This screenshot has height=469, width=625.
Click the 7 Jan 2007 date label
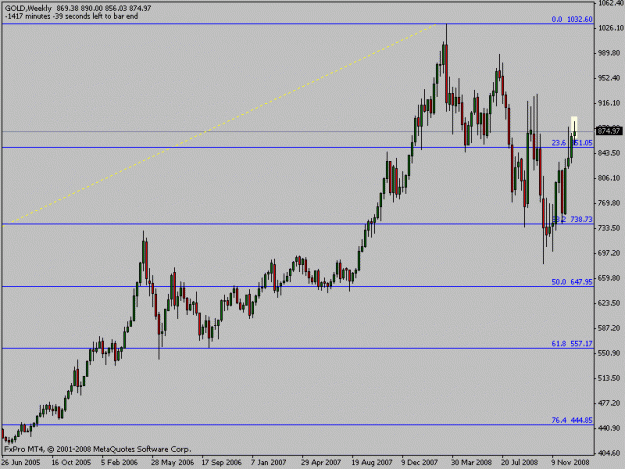coord(269,462)
